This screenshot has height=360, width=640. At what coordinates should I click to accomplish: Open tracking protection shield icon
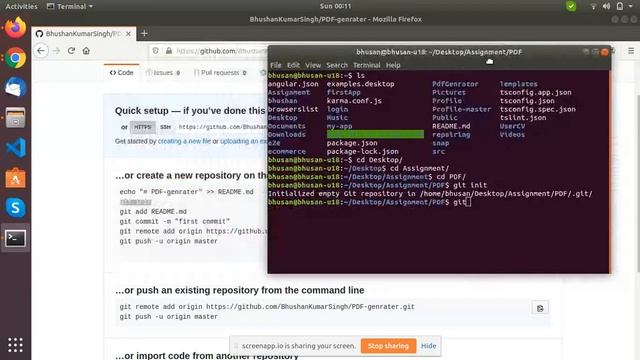(156, 51)
